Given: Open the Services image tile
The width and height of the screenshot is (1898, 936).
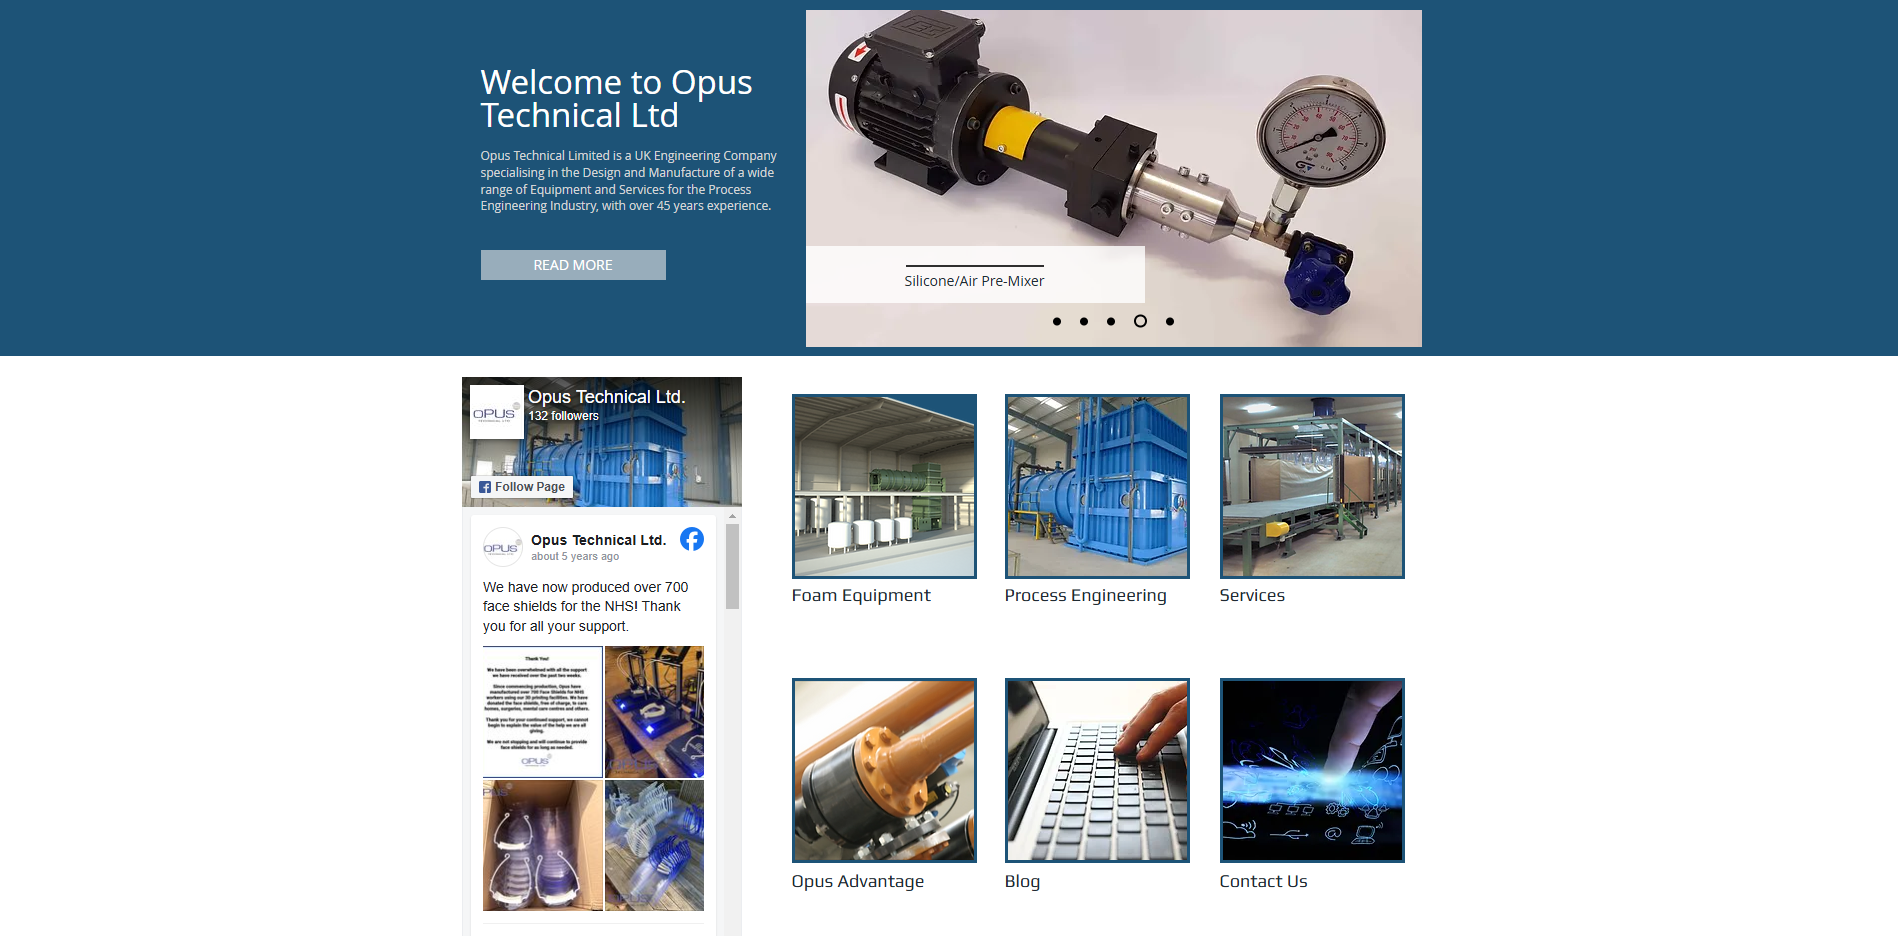Looking at the screenshot, I should [1312, 486].
